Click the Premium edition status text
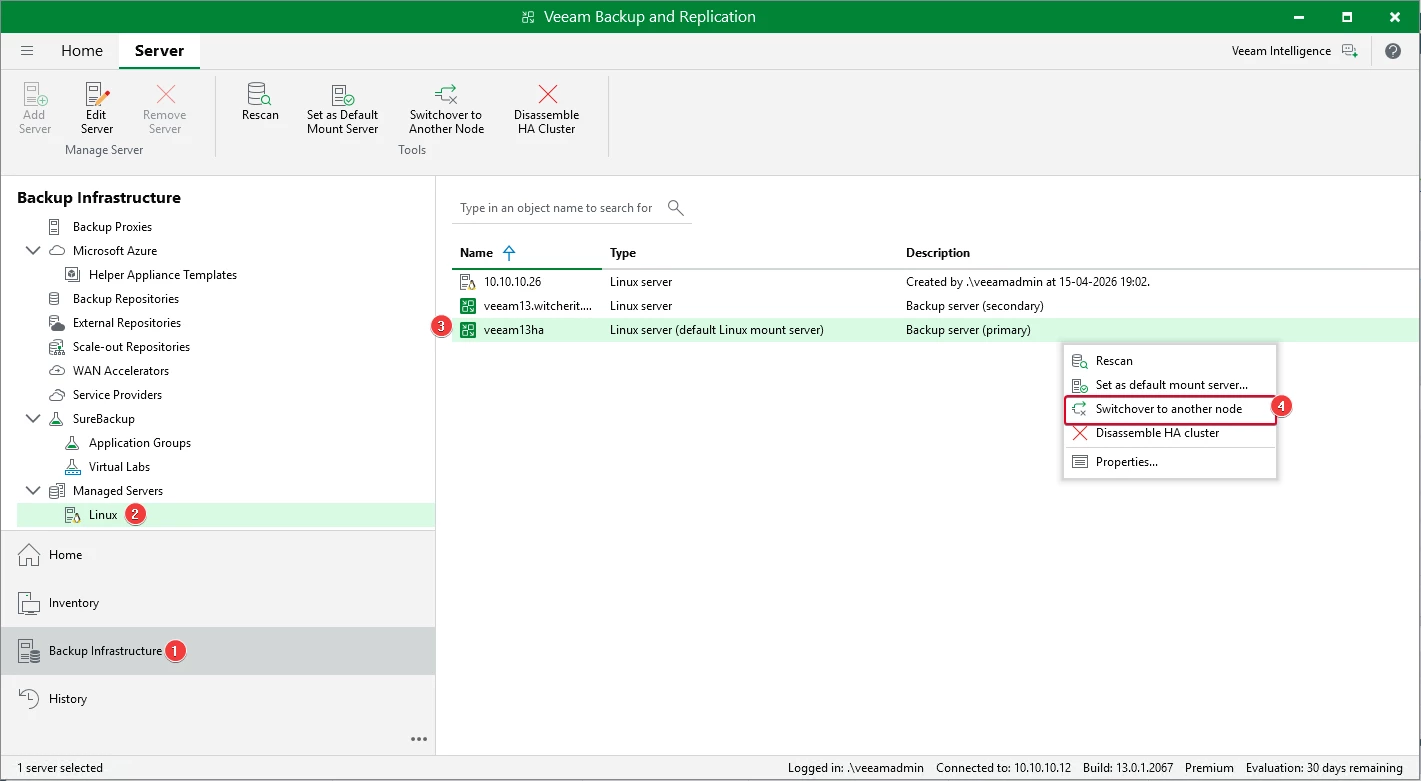Image resolution: width=1421 pixels, height=781 pixels. 1210,768
